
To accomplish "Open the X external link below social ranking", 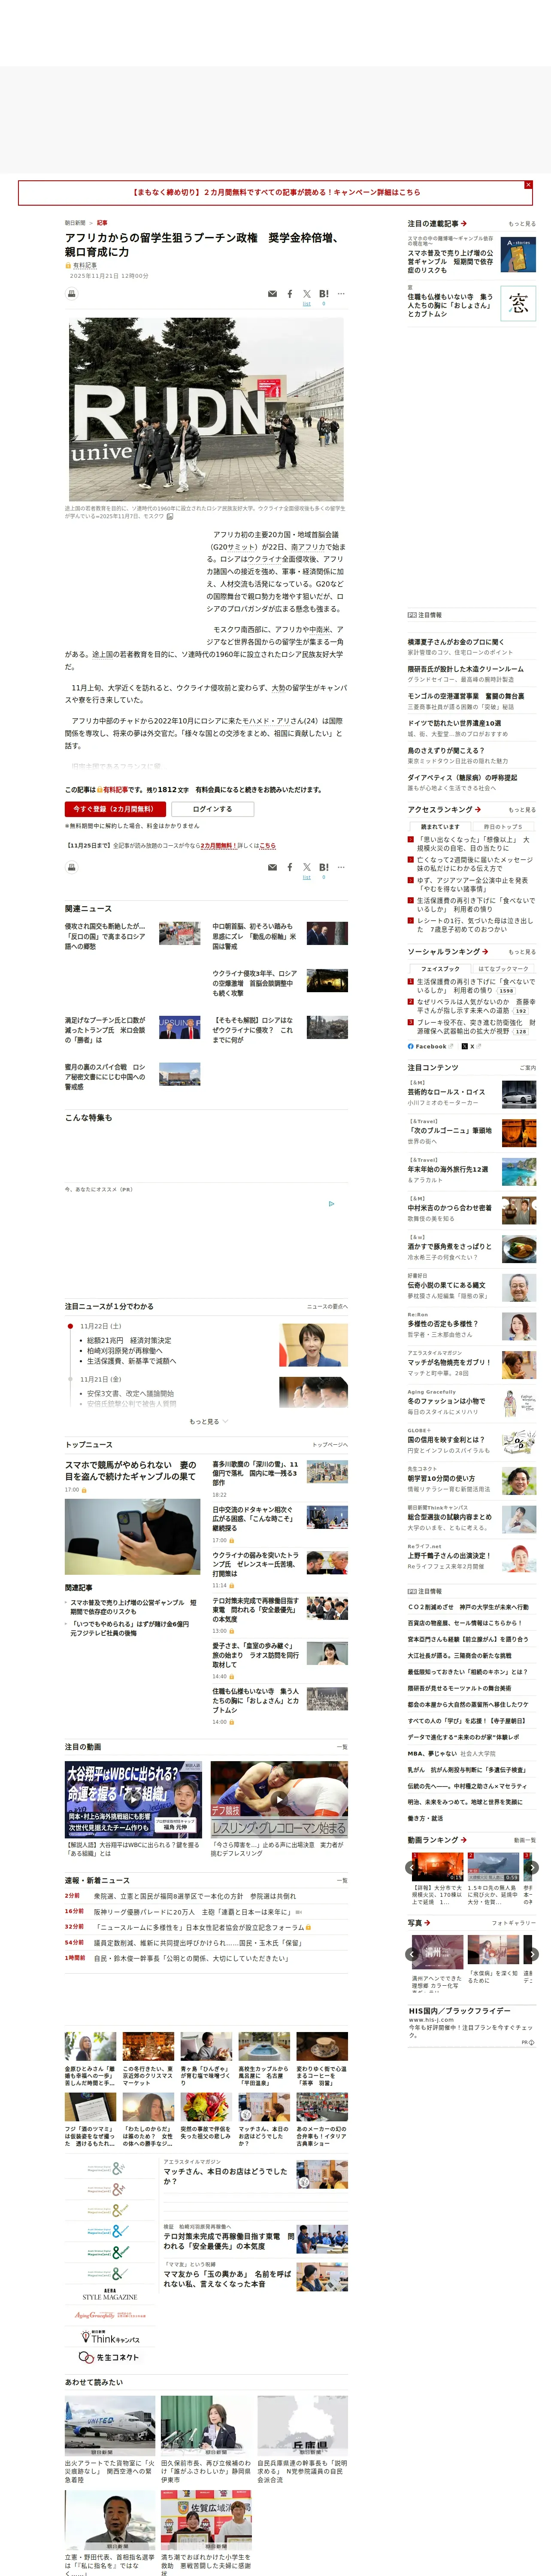I will (x=472, y=1046).
